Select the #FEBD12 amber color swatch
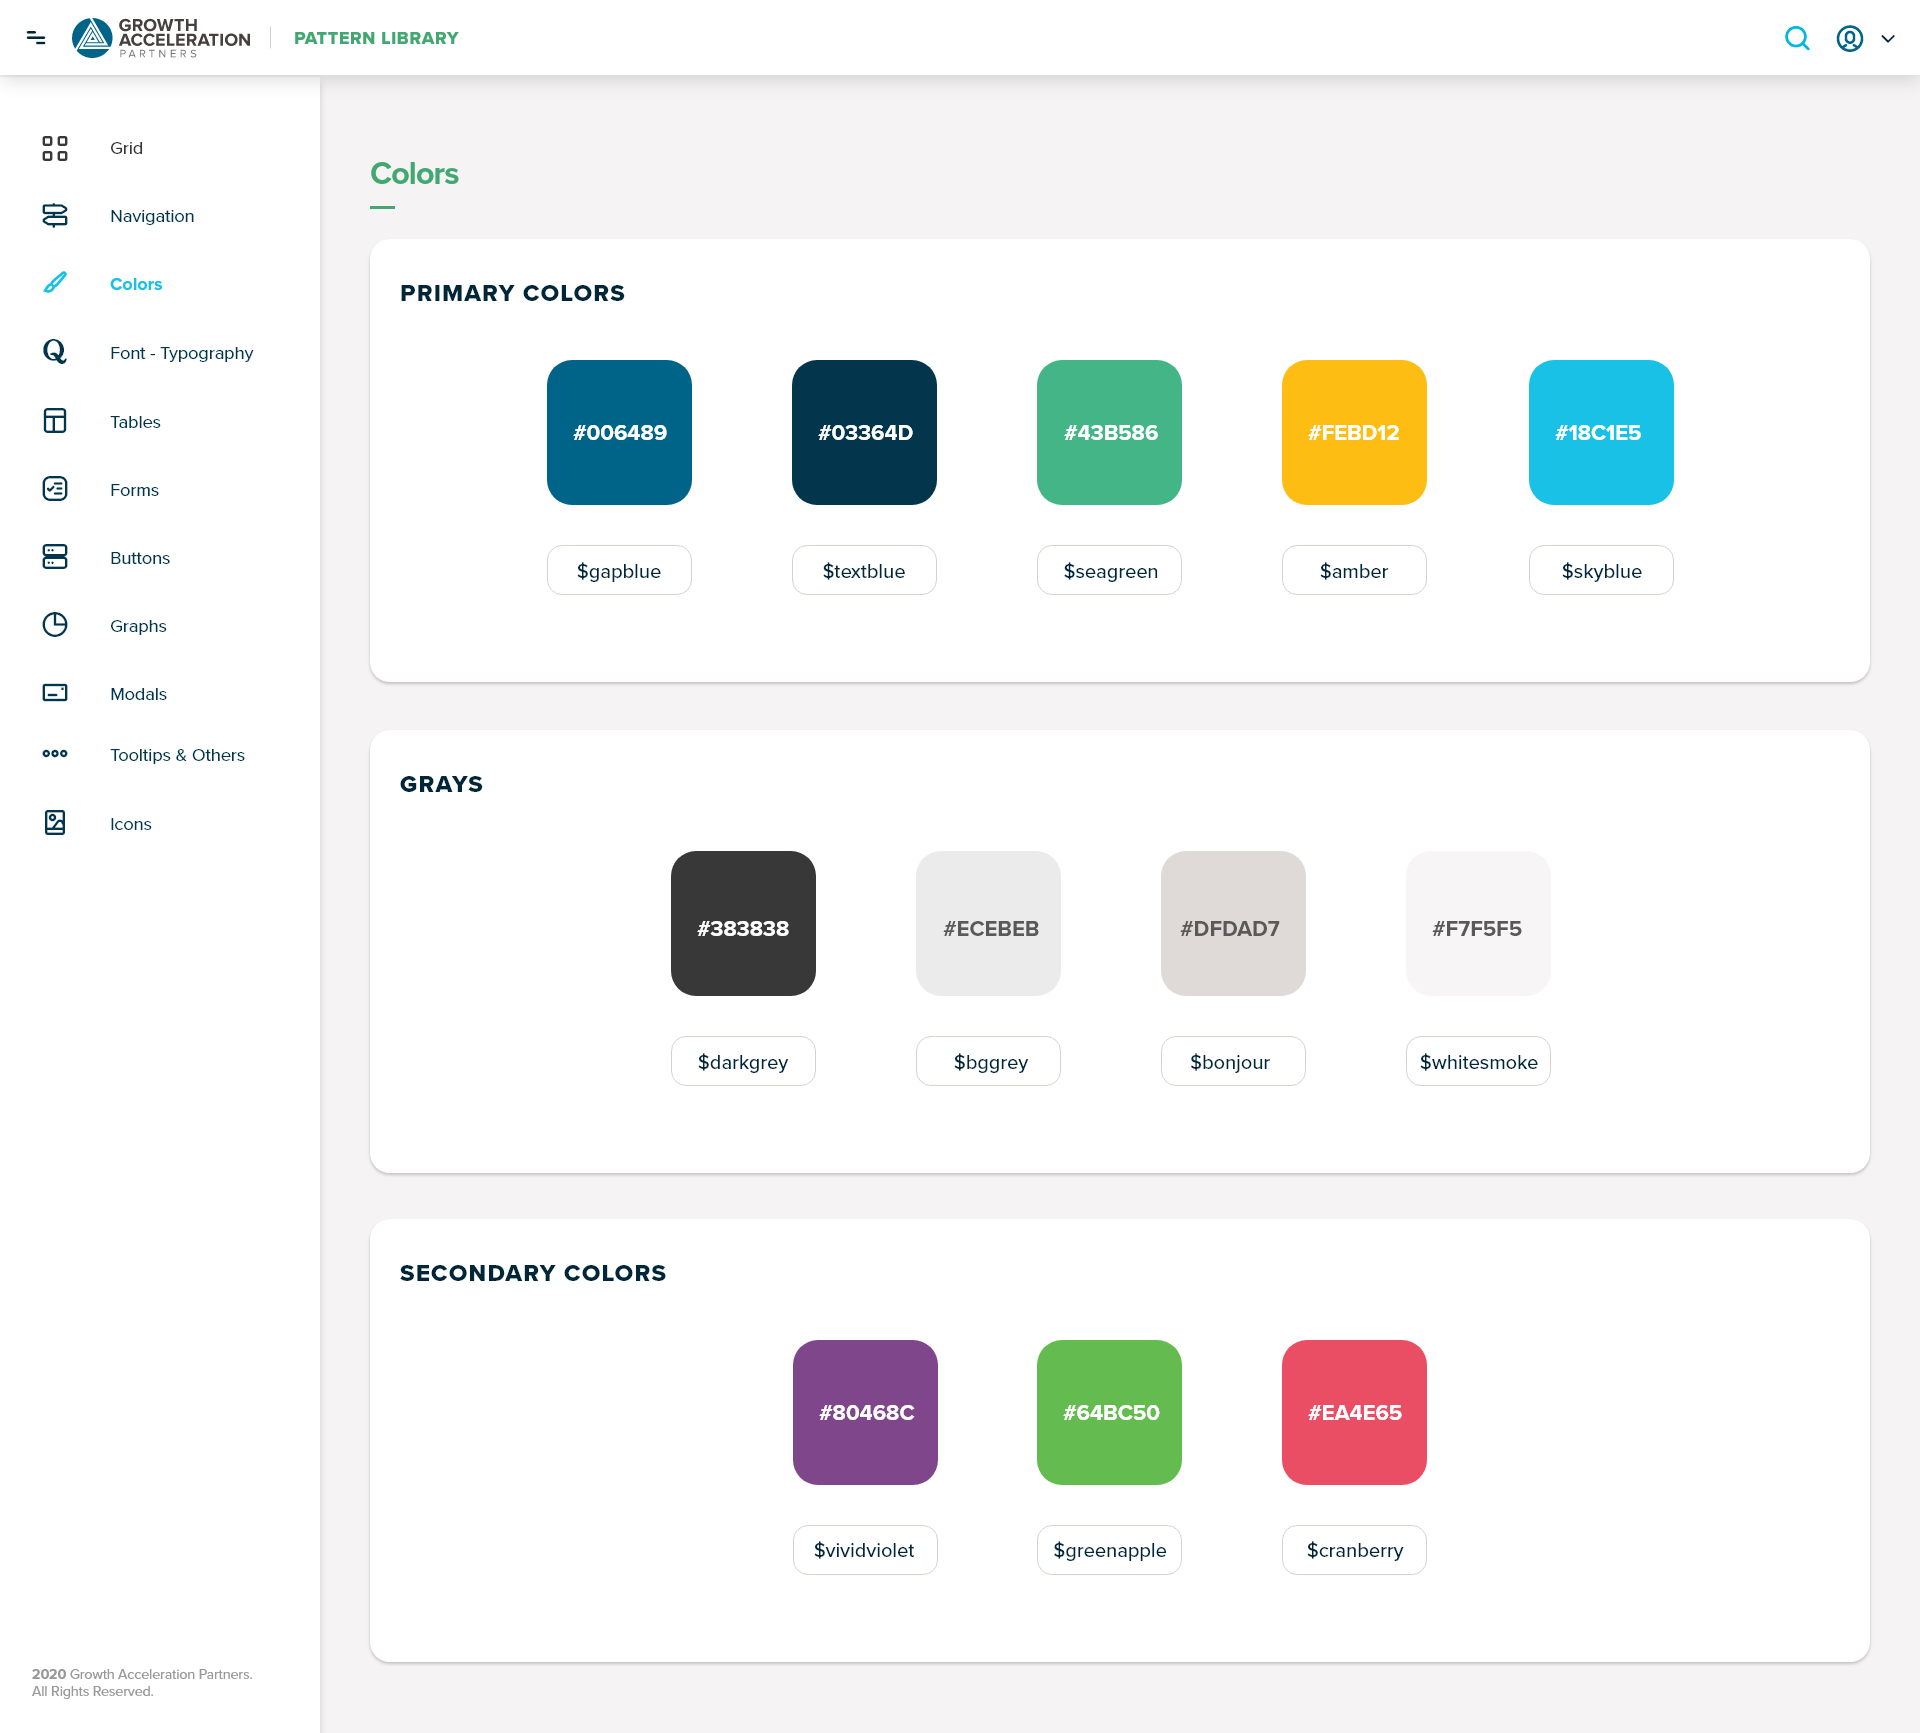Viewport: 1920px width, 1733px height. [1354, 432]
